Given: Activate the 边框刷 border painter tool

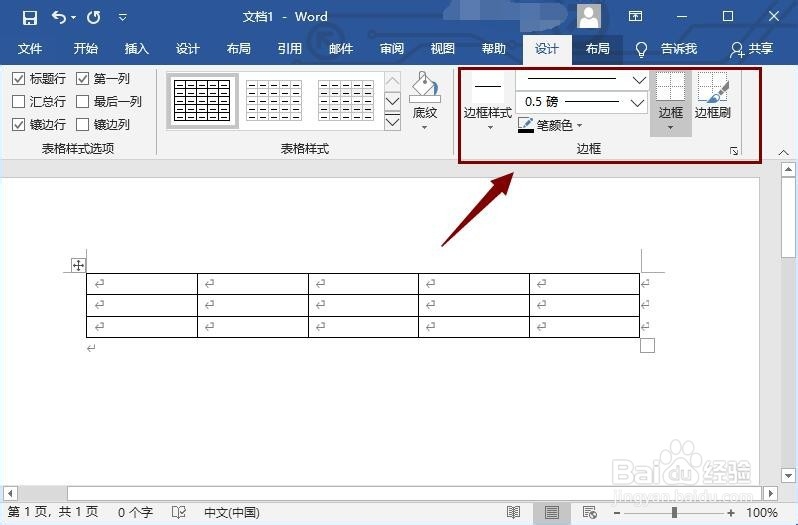Looking at the screenshot, I should 713,96.
